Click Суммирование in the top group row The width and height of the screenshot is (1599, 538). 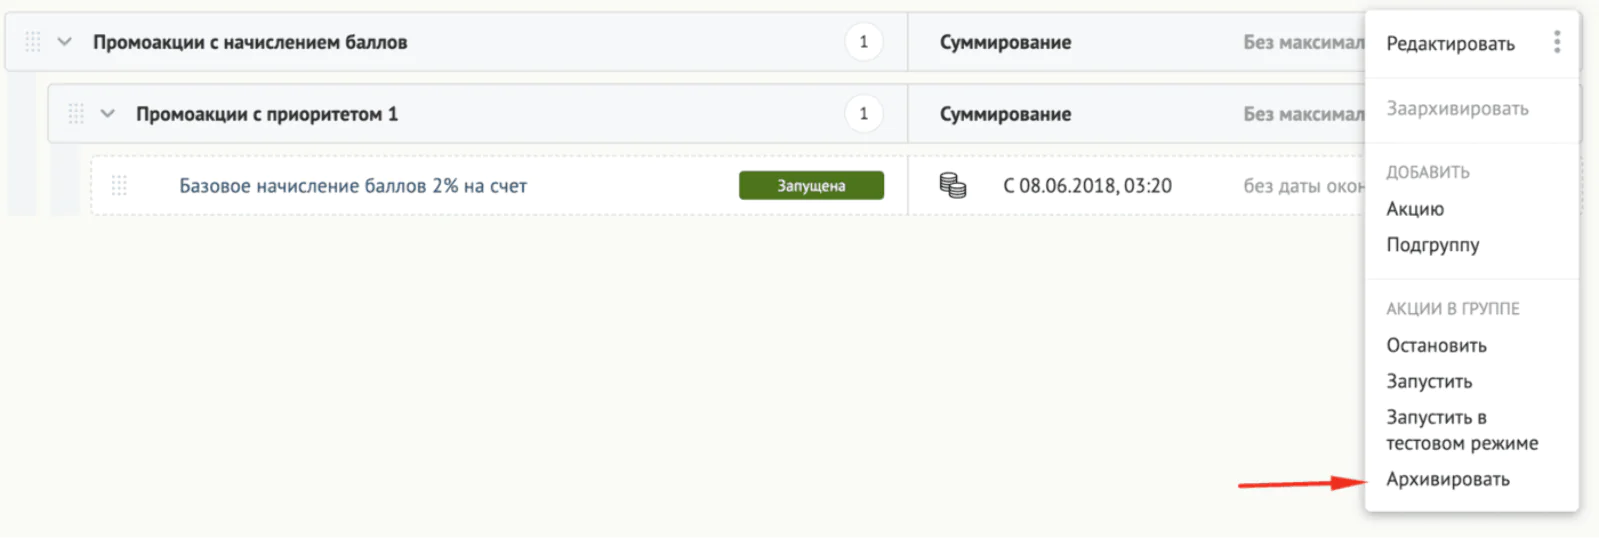[x=1005, y=42]
